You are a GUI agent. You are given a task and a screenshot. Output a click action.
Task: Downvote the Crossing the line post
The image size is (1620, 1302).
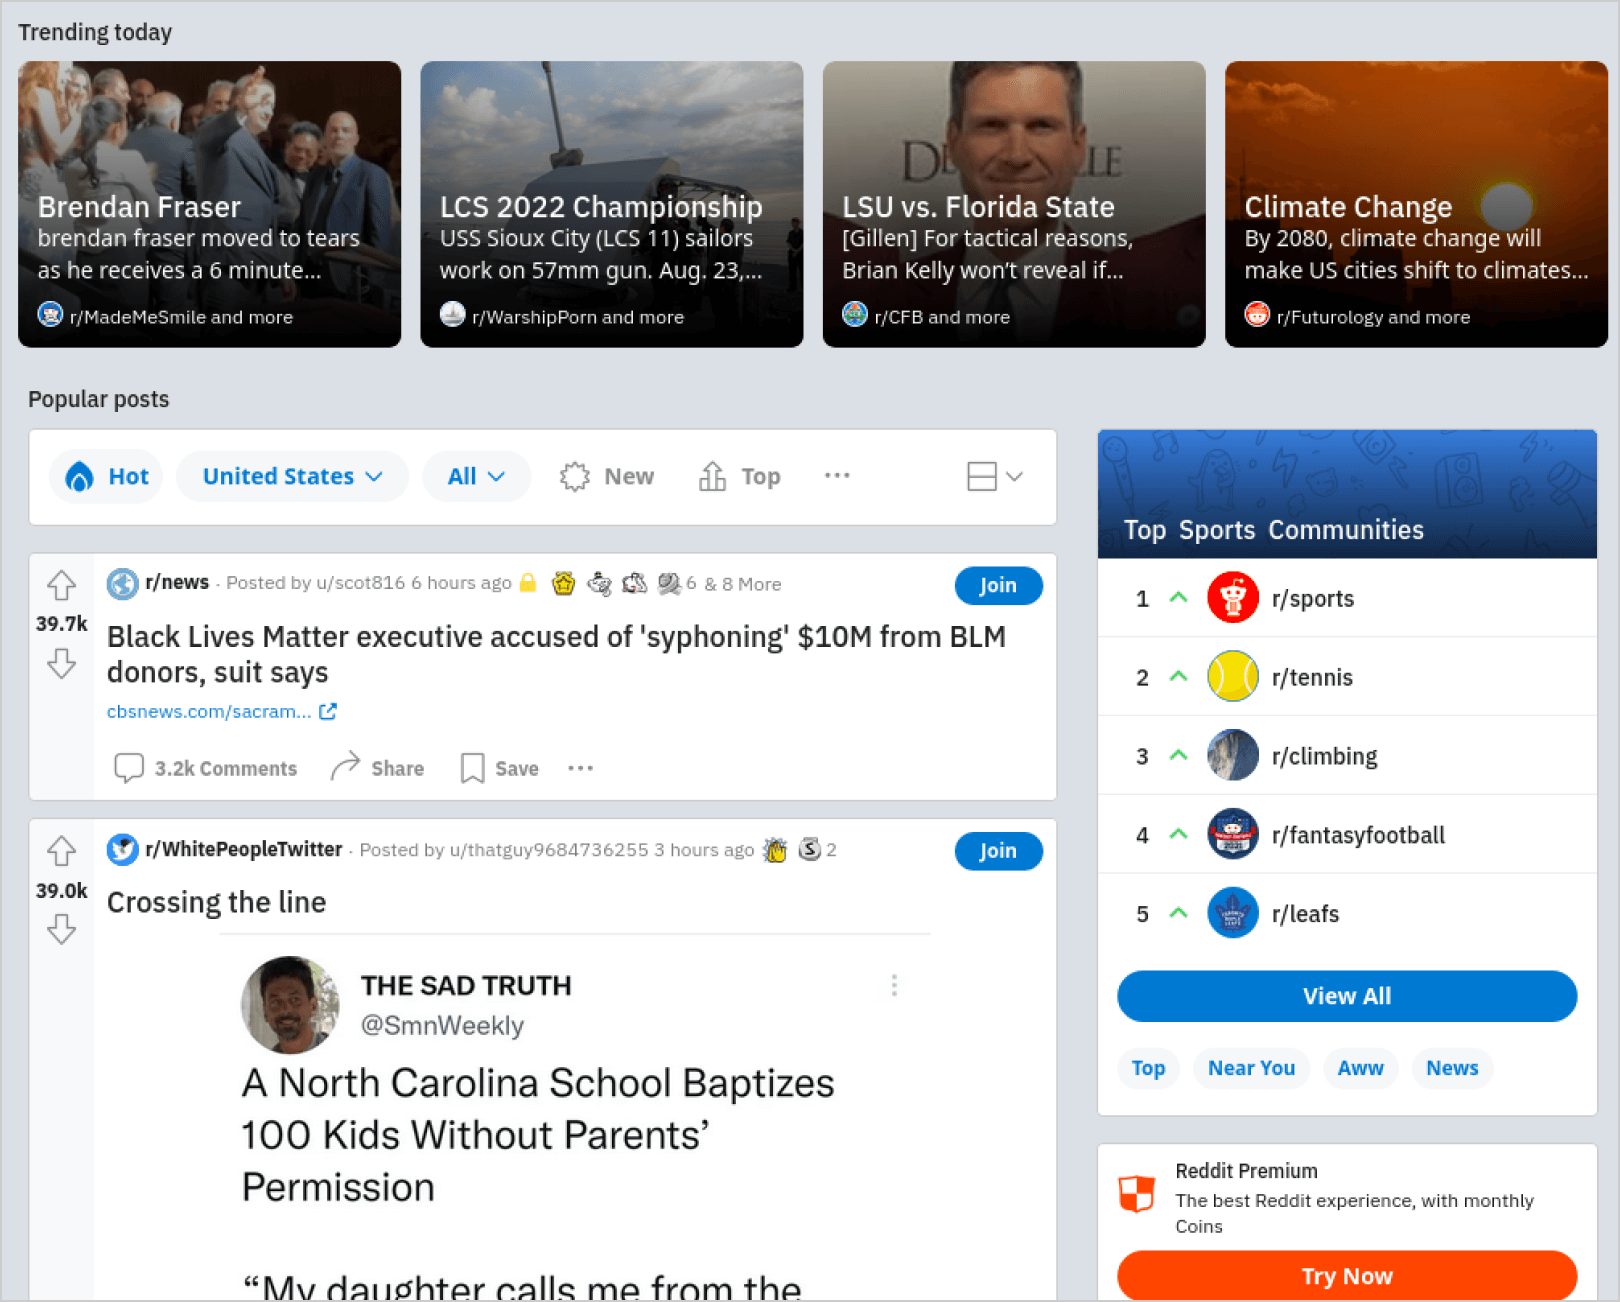61,929
